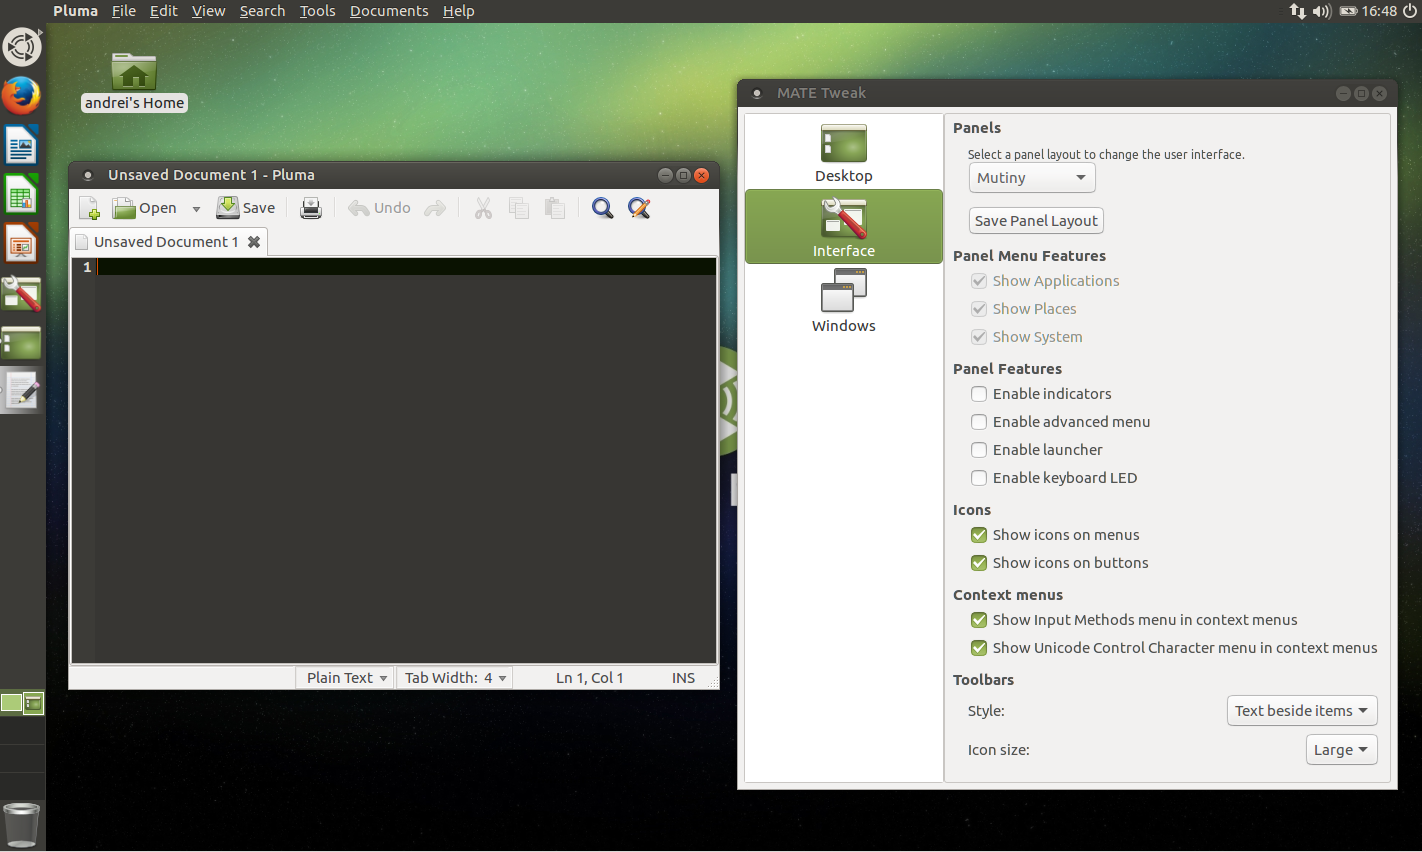Select Desktop section in MATE Tweak
The width and height of the screenshot is (1422, 852).
click(844, 153)
